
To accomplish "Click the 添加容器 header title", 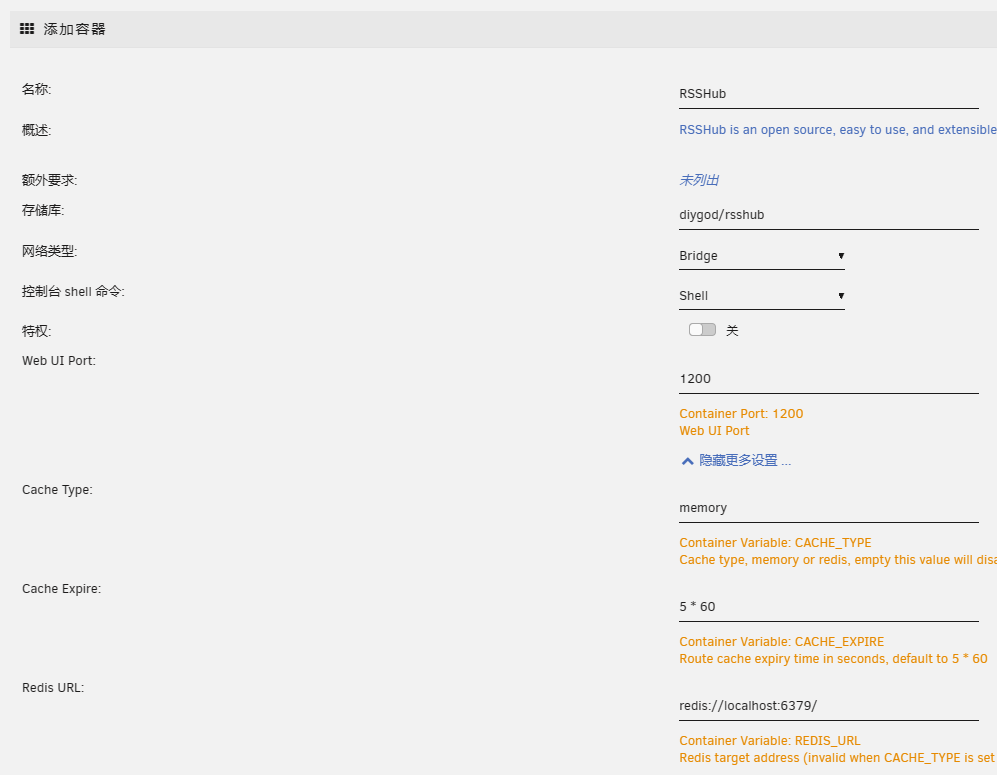I will click(x=75, y=29).
